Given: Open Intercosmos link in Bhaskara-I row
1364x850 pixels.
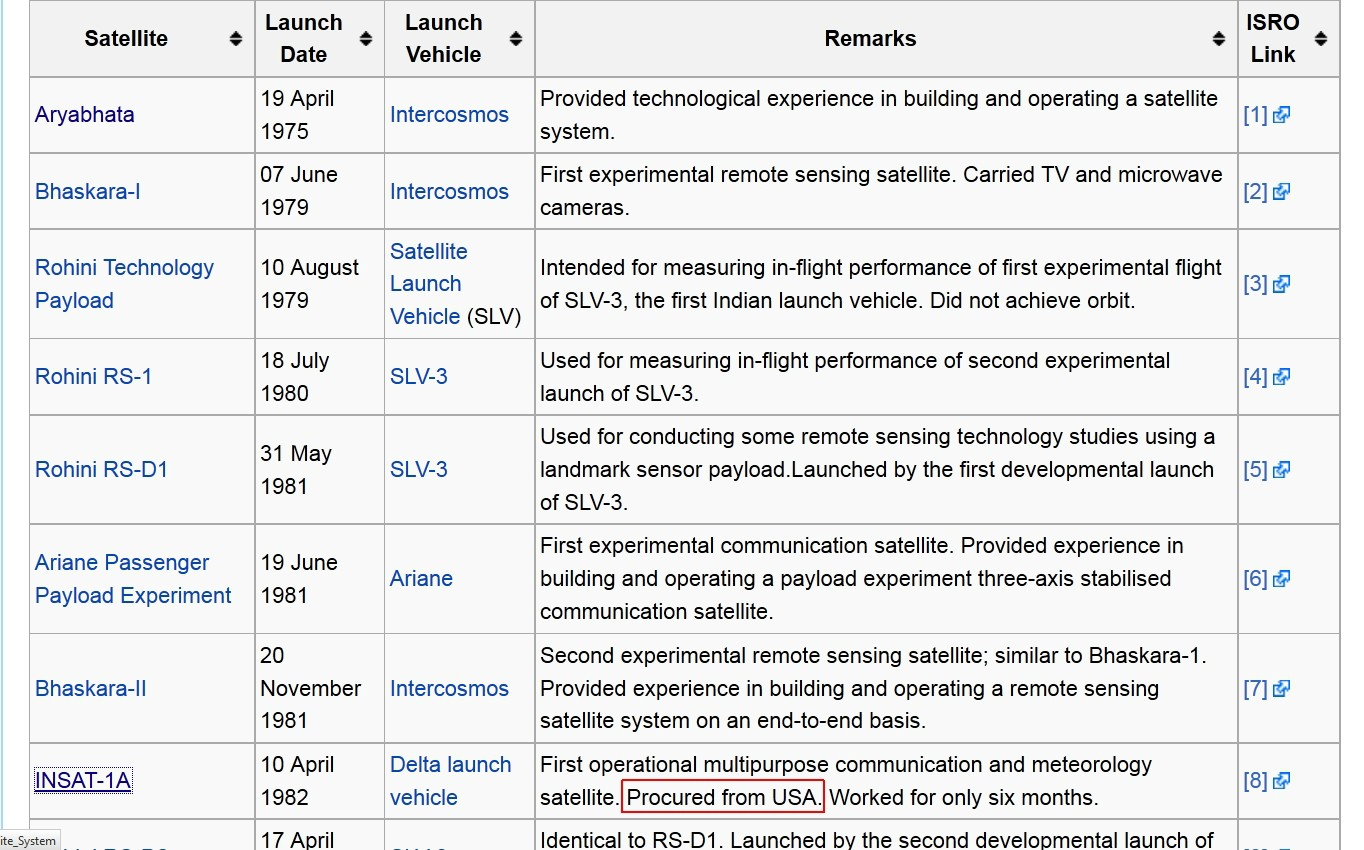Looking at the screenshot, I should (x=449, y=191).
